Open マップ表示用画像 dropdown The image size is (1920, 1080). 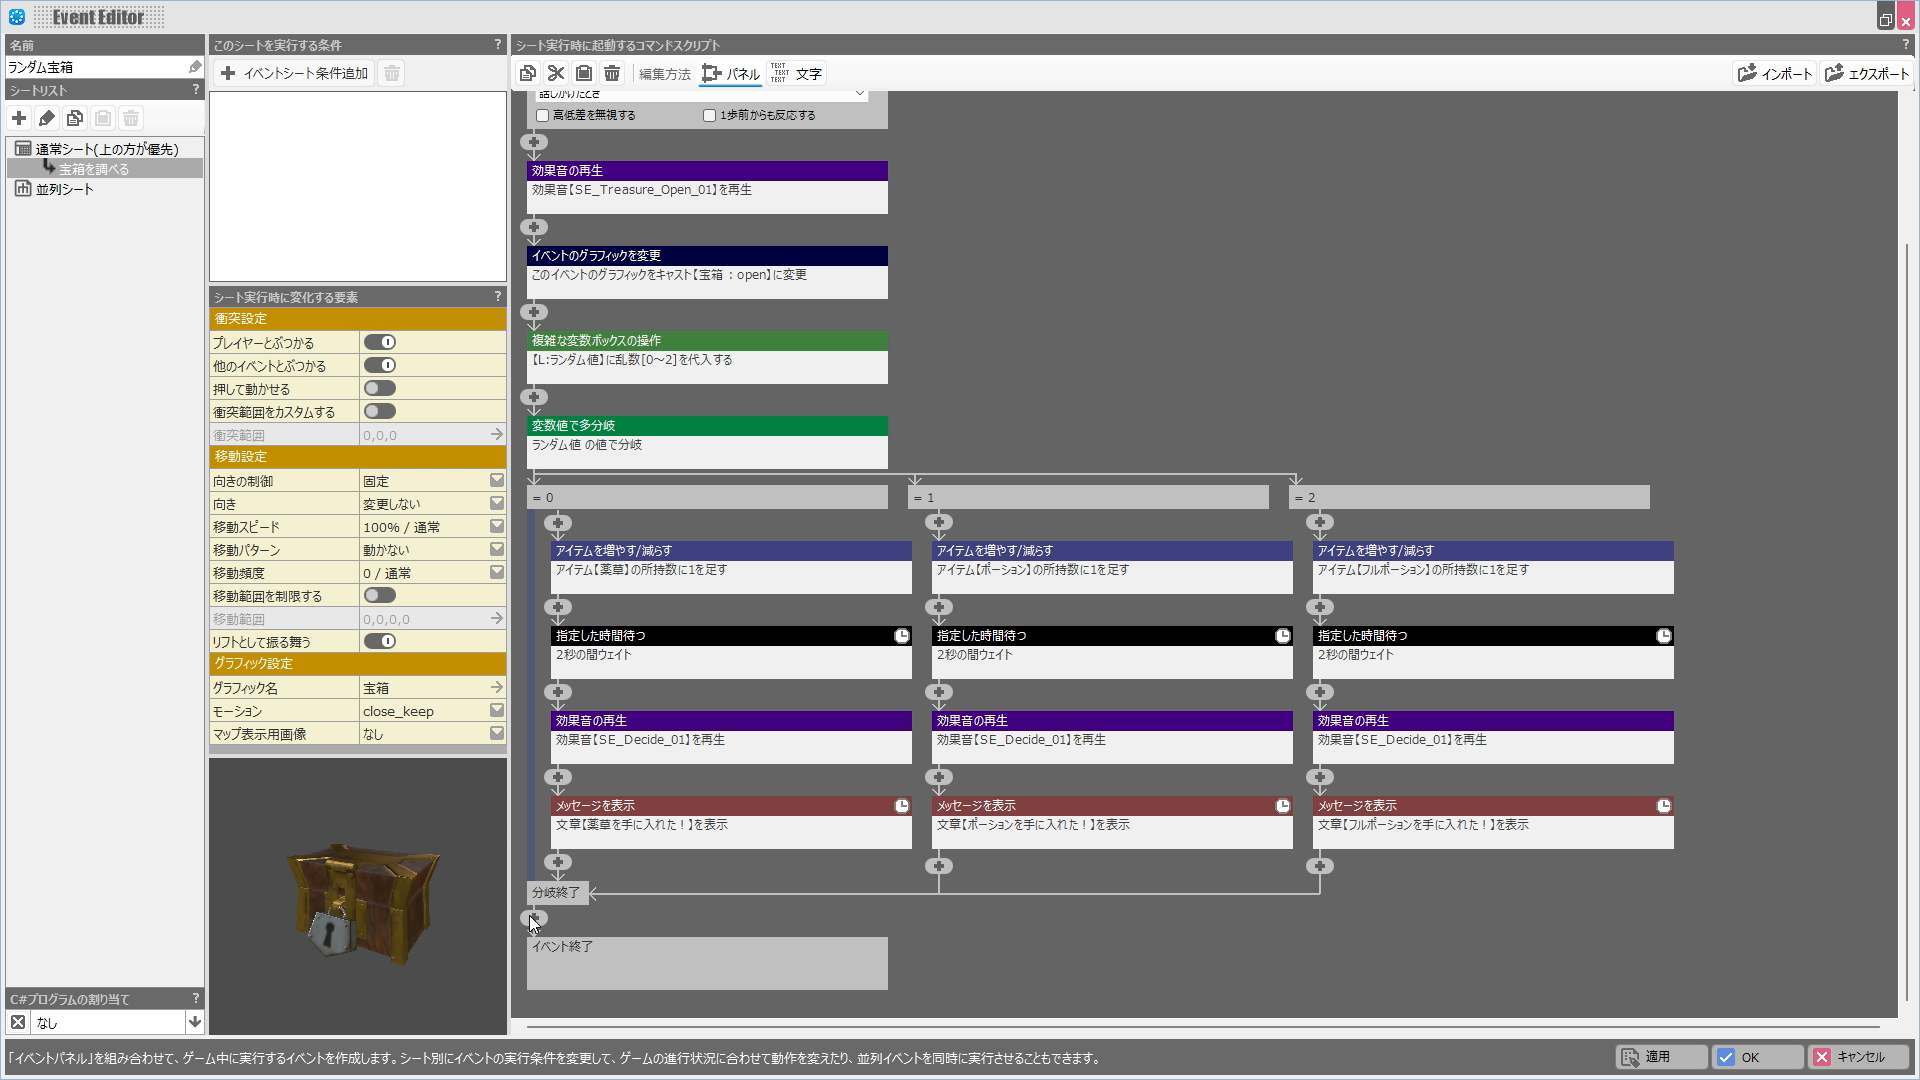click(497, 733)
